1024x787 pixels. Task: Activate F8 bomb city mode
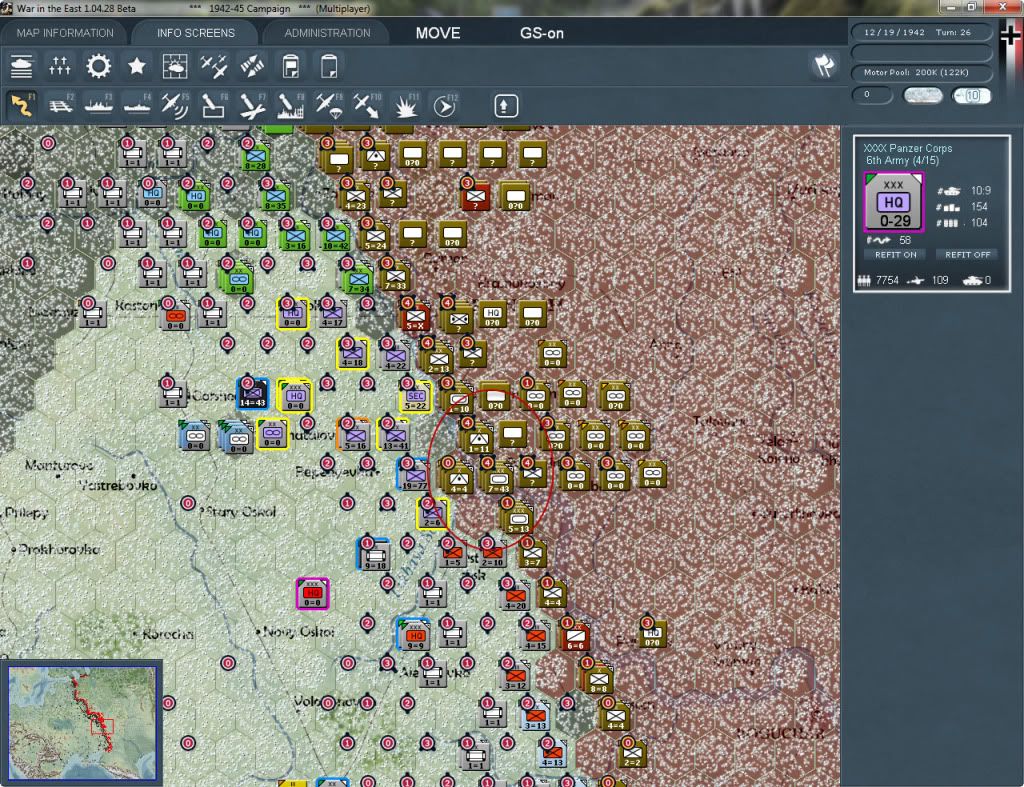point(291,106)
